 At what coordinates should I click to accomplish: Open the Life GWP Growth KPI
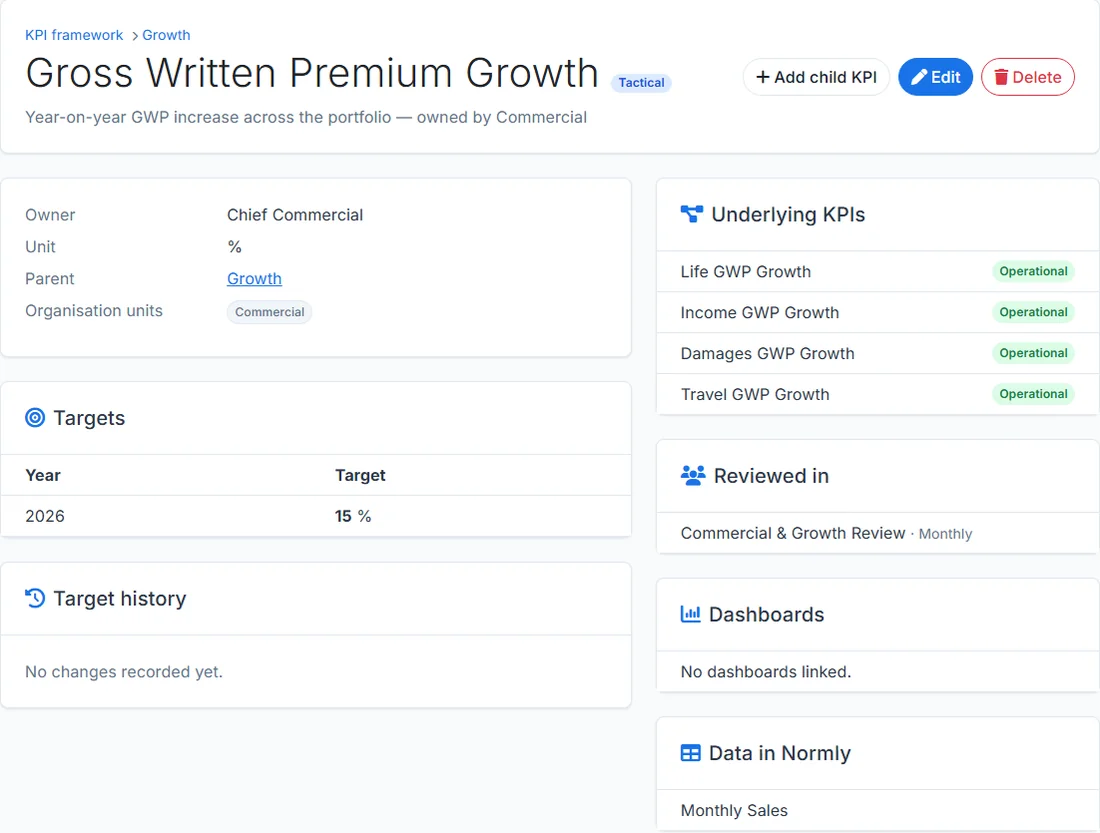click(745, 272)
